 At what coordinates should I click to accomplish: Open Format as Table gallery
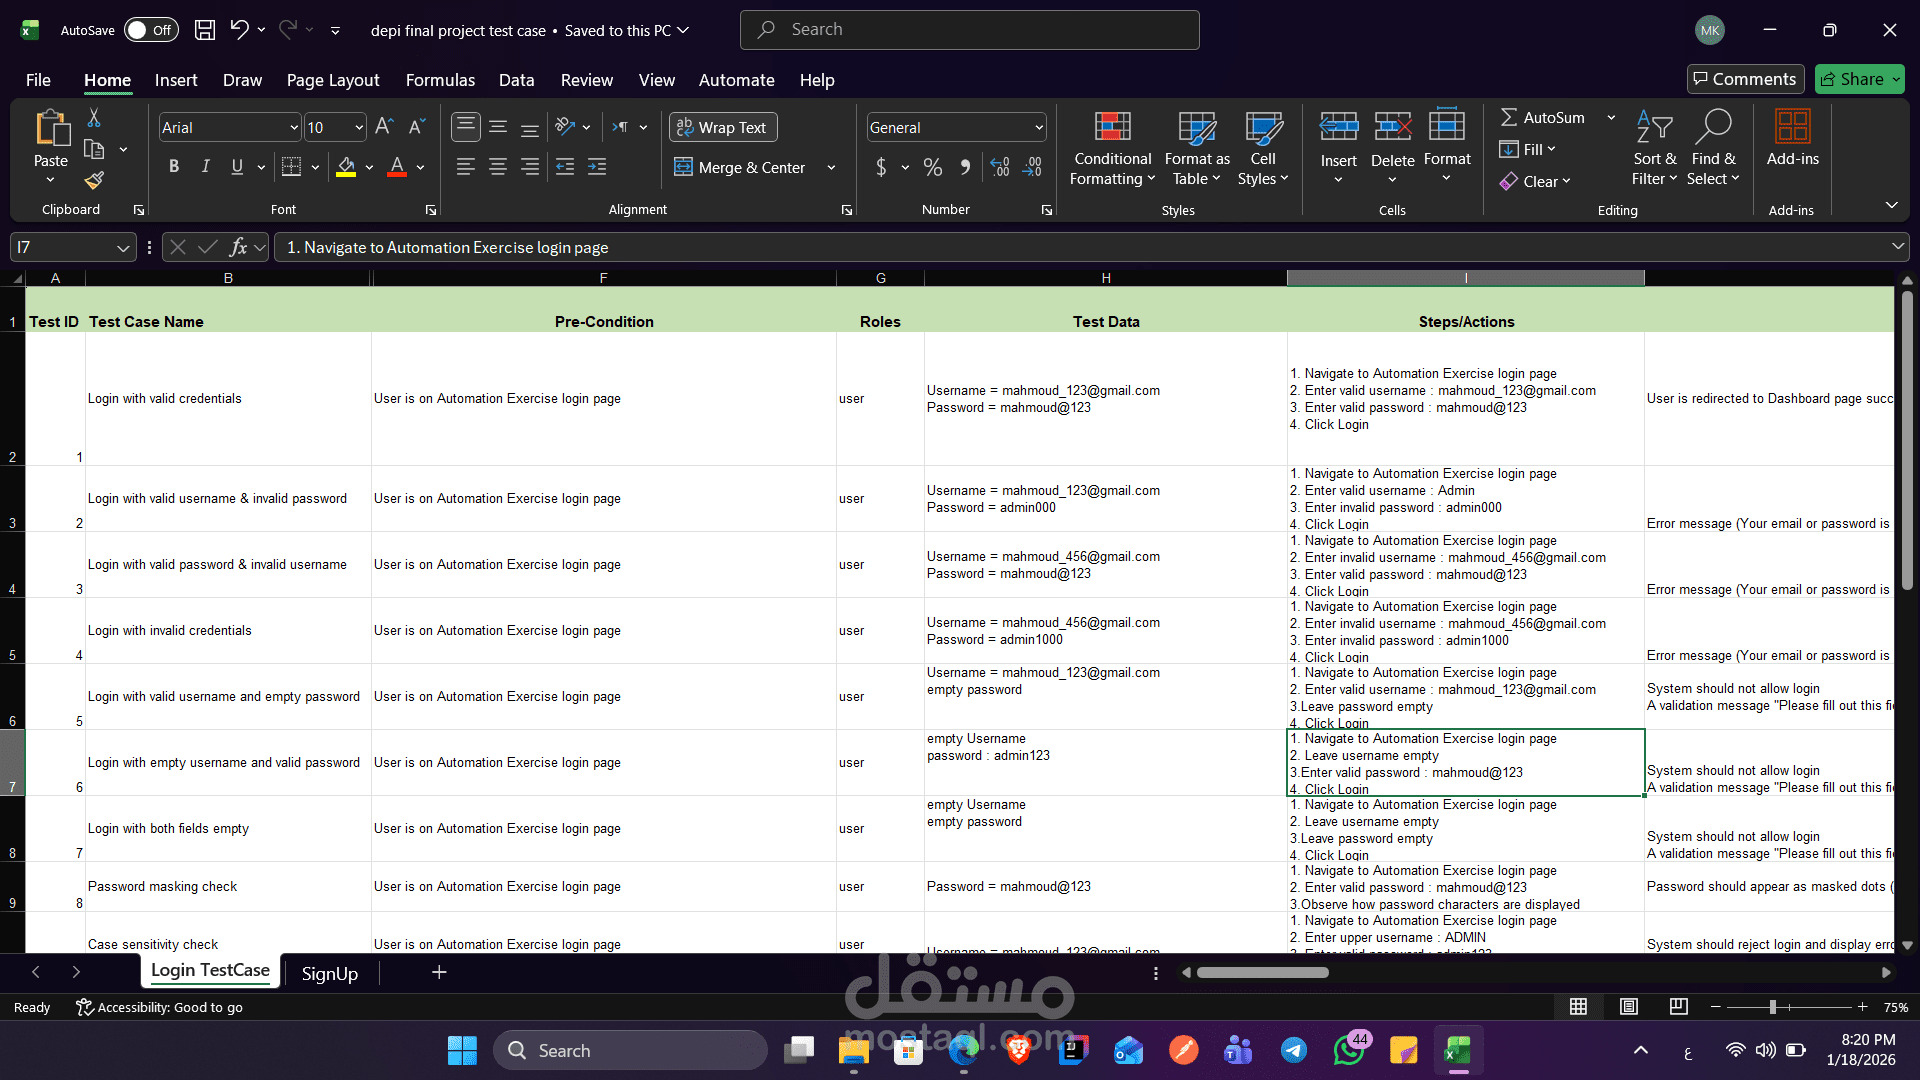[1197, 148]
